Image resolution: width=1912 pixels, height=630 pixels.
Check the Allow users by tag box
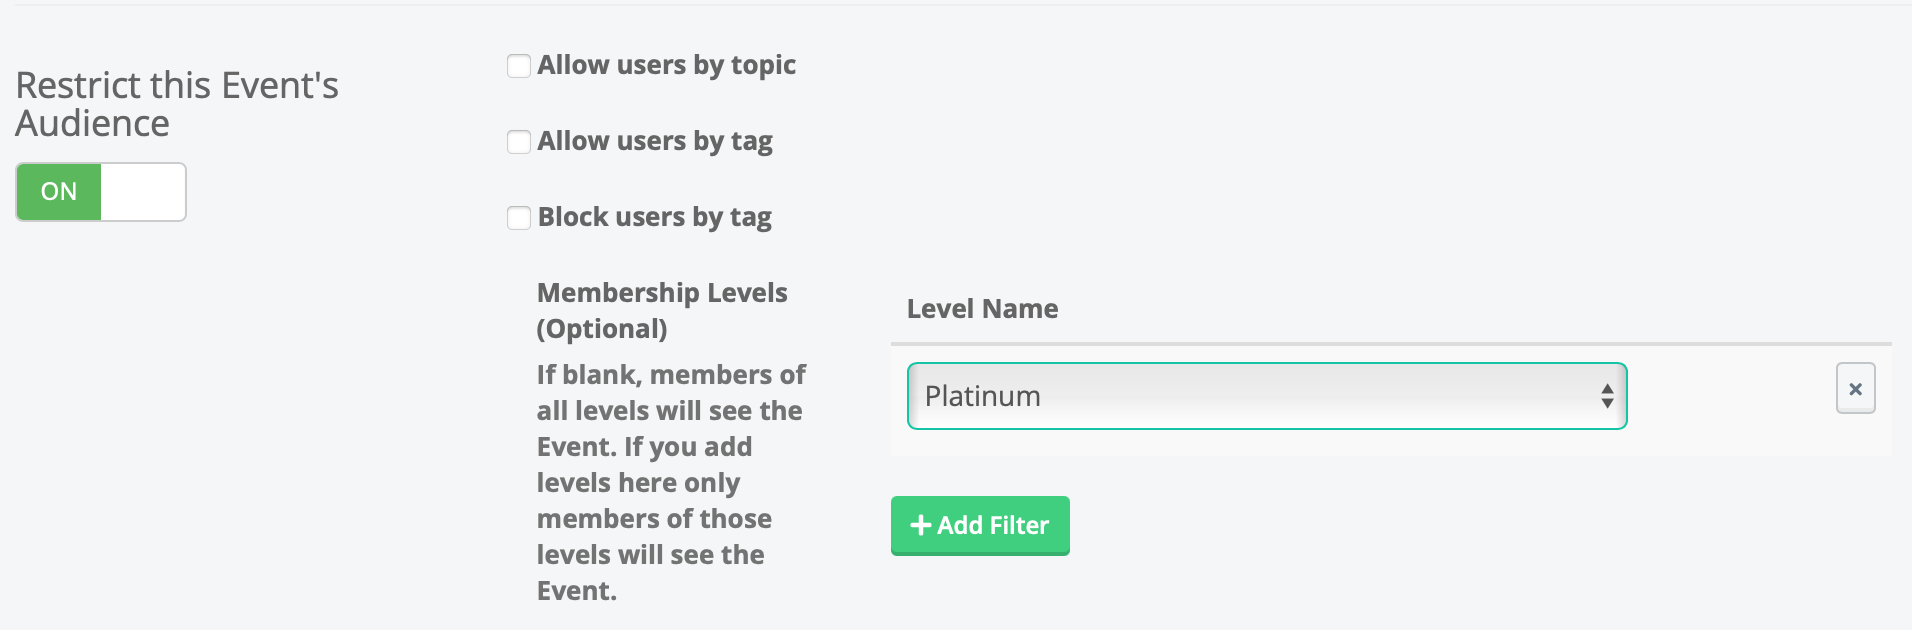click(519, 142)
